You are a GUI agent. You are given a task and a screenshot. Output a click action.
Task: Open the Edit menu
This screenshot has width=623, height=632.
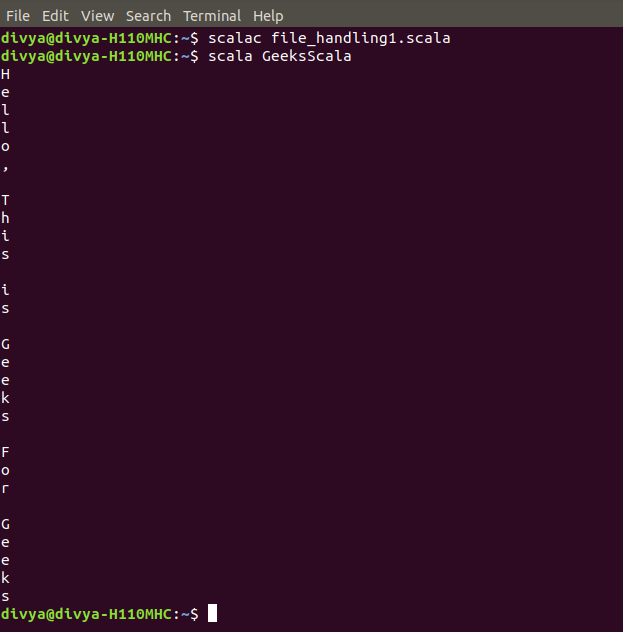point(55,16)
